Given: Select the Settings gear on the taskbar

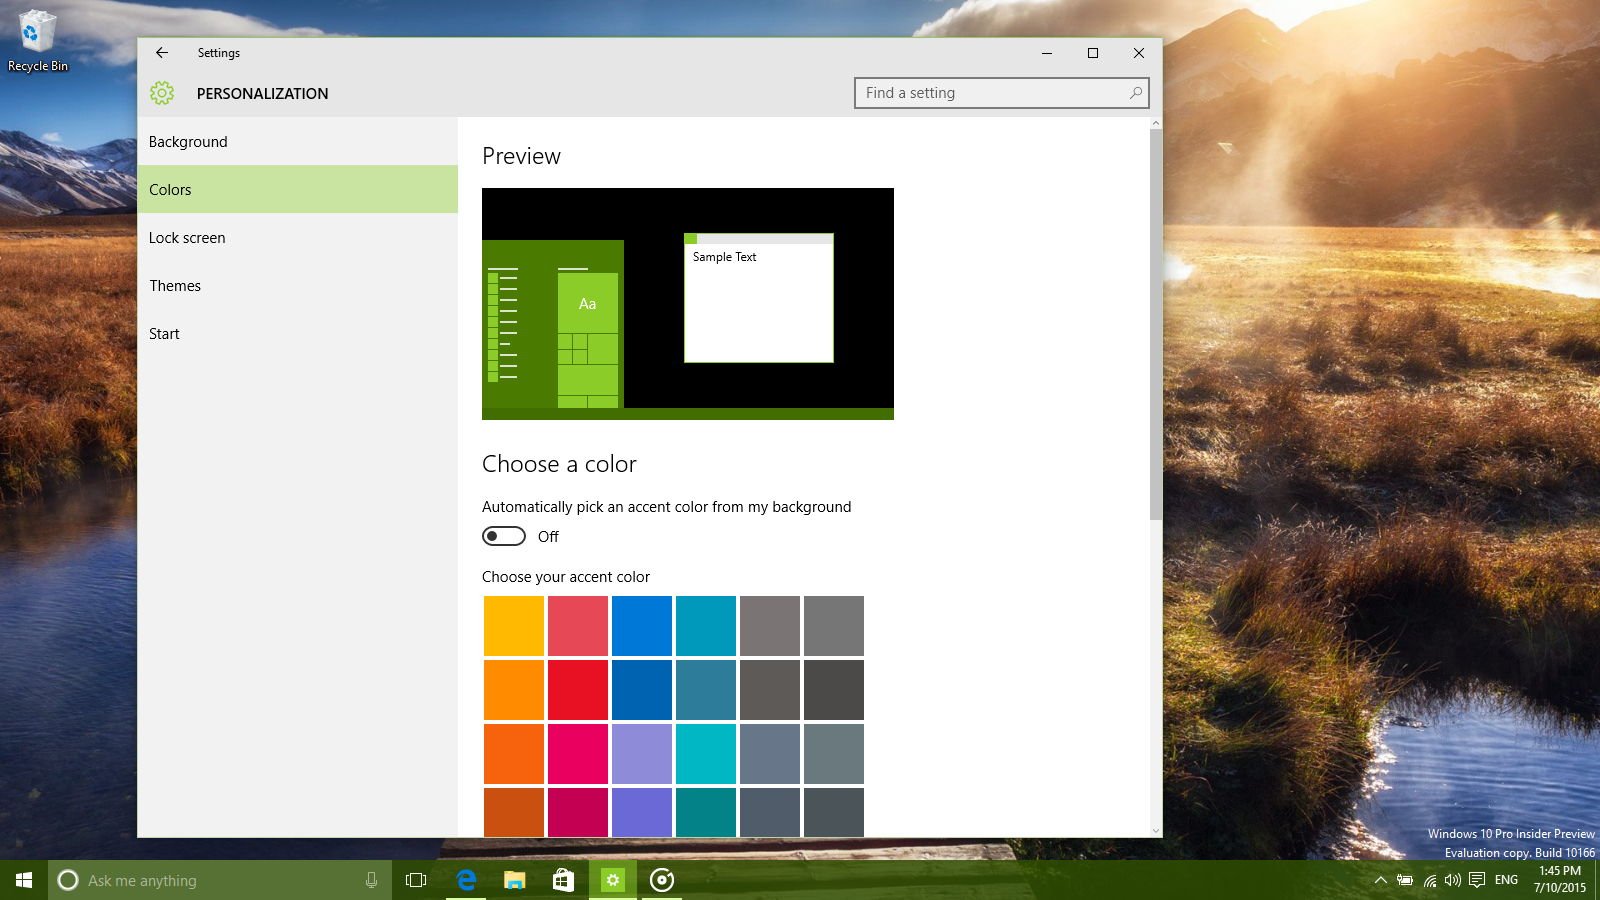Looking at the screenshot, I should tap(613, 880).
